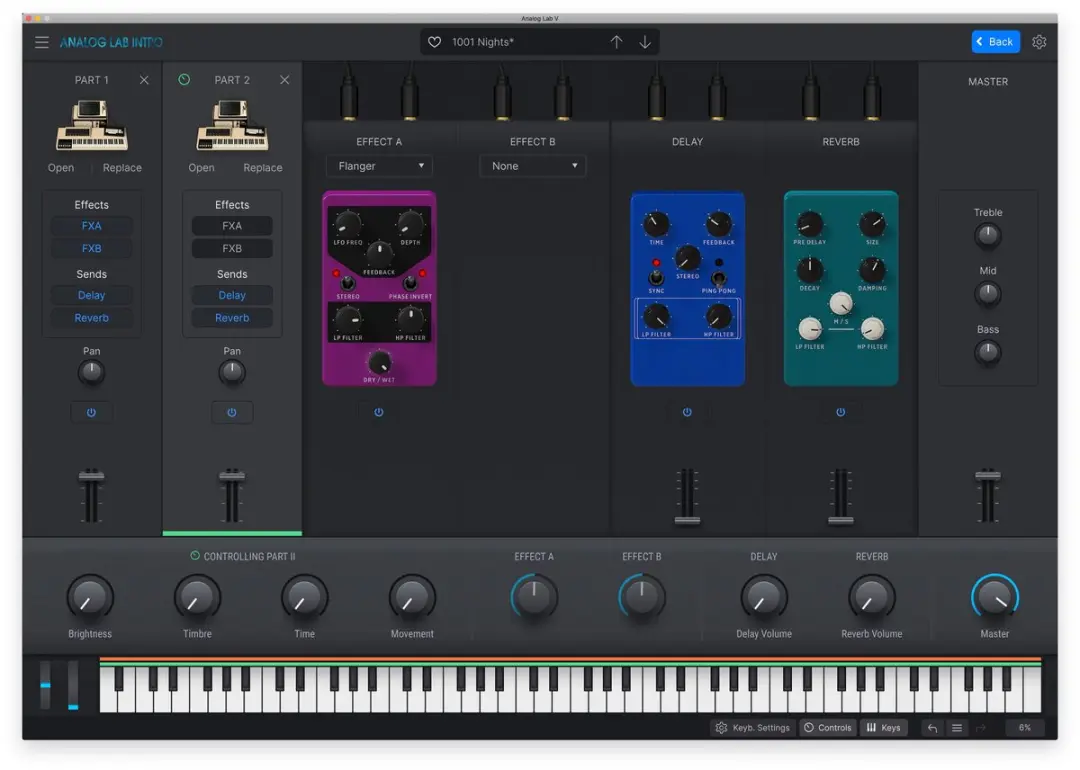Bypass the Delay with its power icon
The height and width of the screenshot is (770, 1080).
coord(687,412)
